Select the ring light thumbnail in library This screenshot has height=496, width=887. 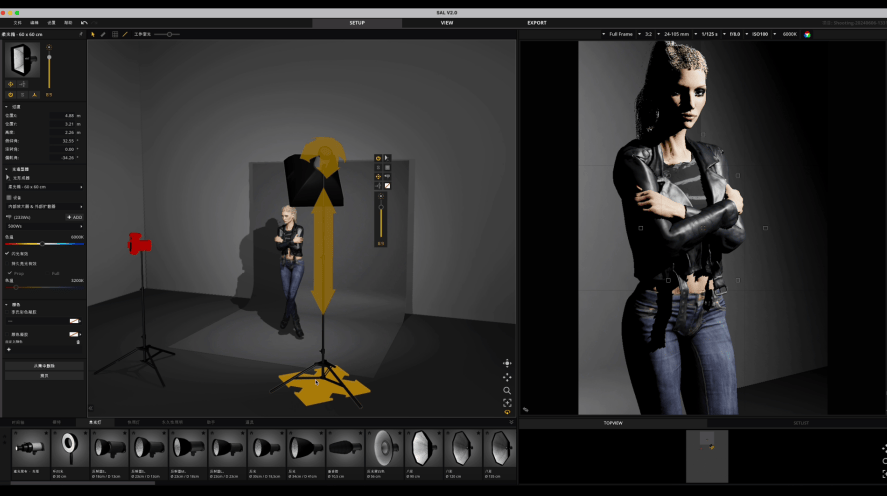coord(70,448)
